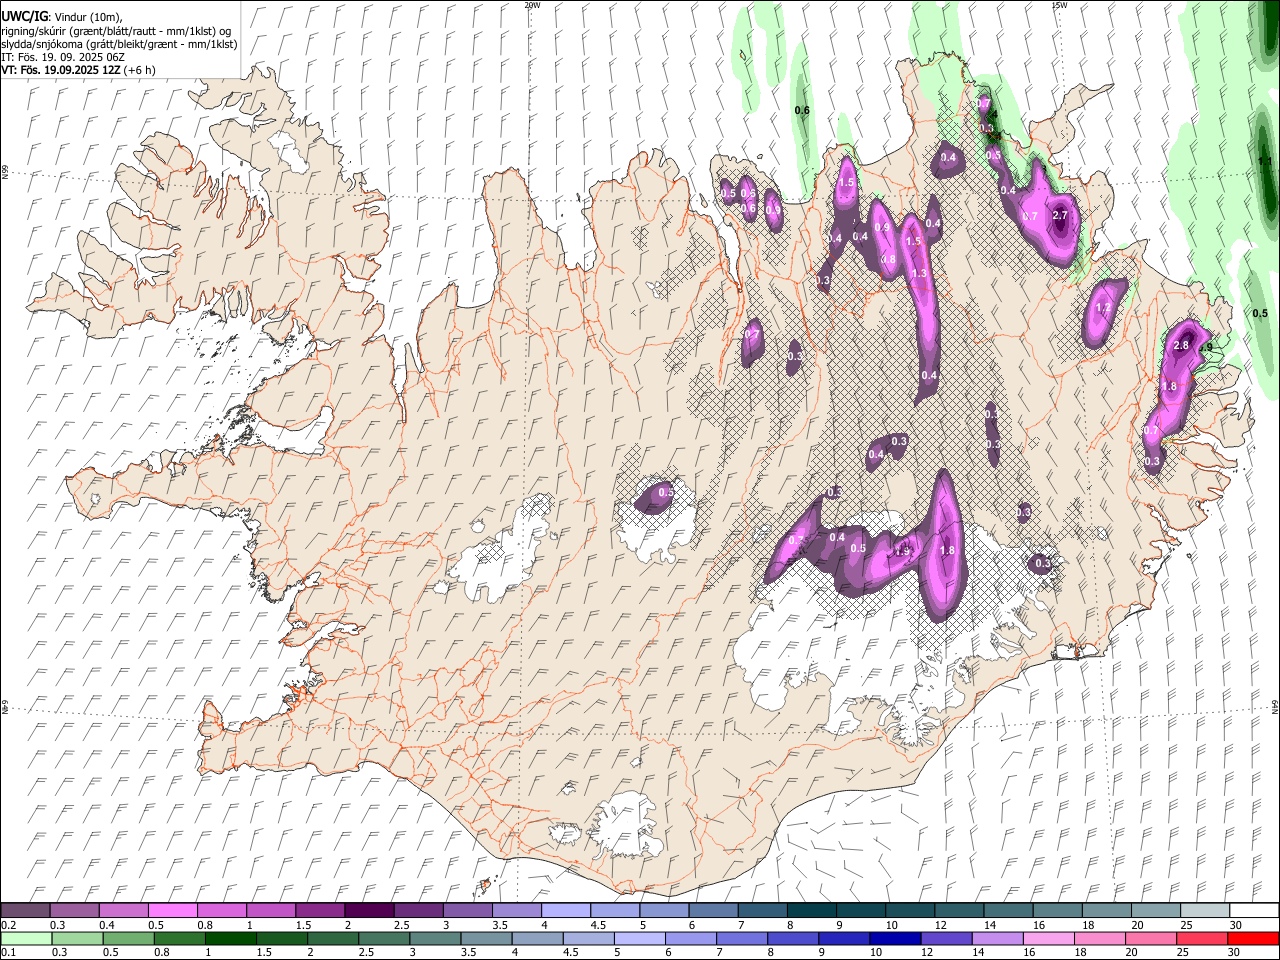The image size is (1280, 960).
Task: Click the 15W longitude label
Action: 1059,5
